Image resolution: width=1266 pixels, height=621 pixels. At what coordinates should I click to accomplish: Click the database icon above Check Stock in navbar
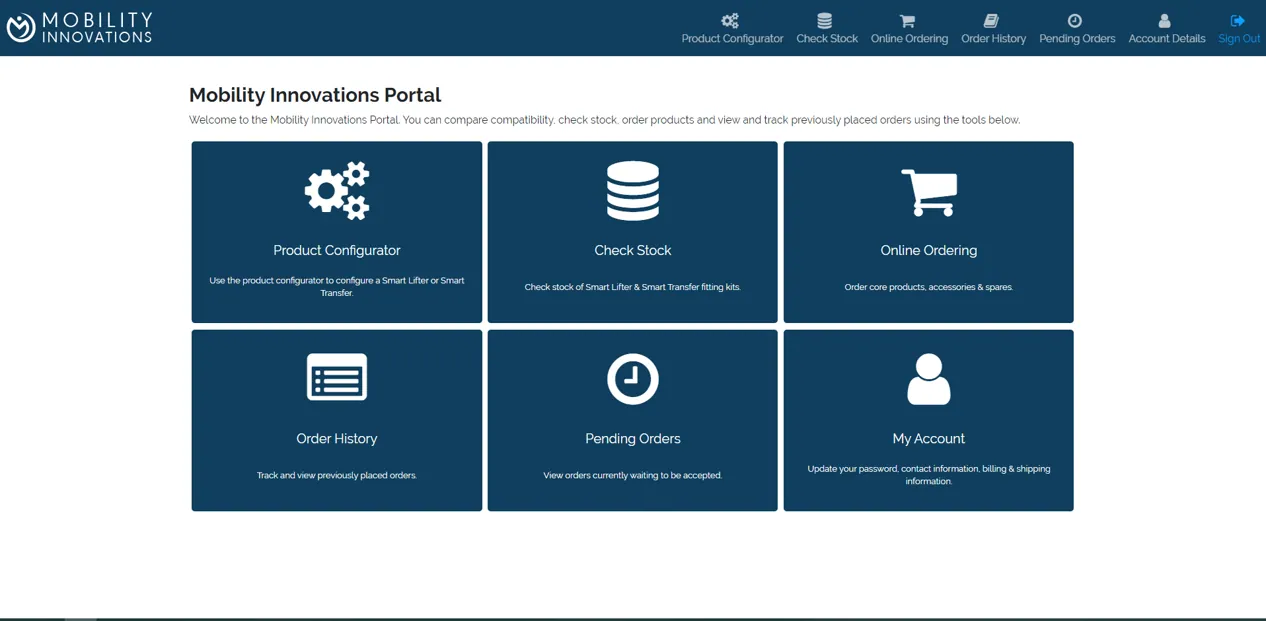(825, 21)
